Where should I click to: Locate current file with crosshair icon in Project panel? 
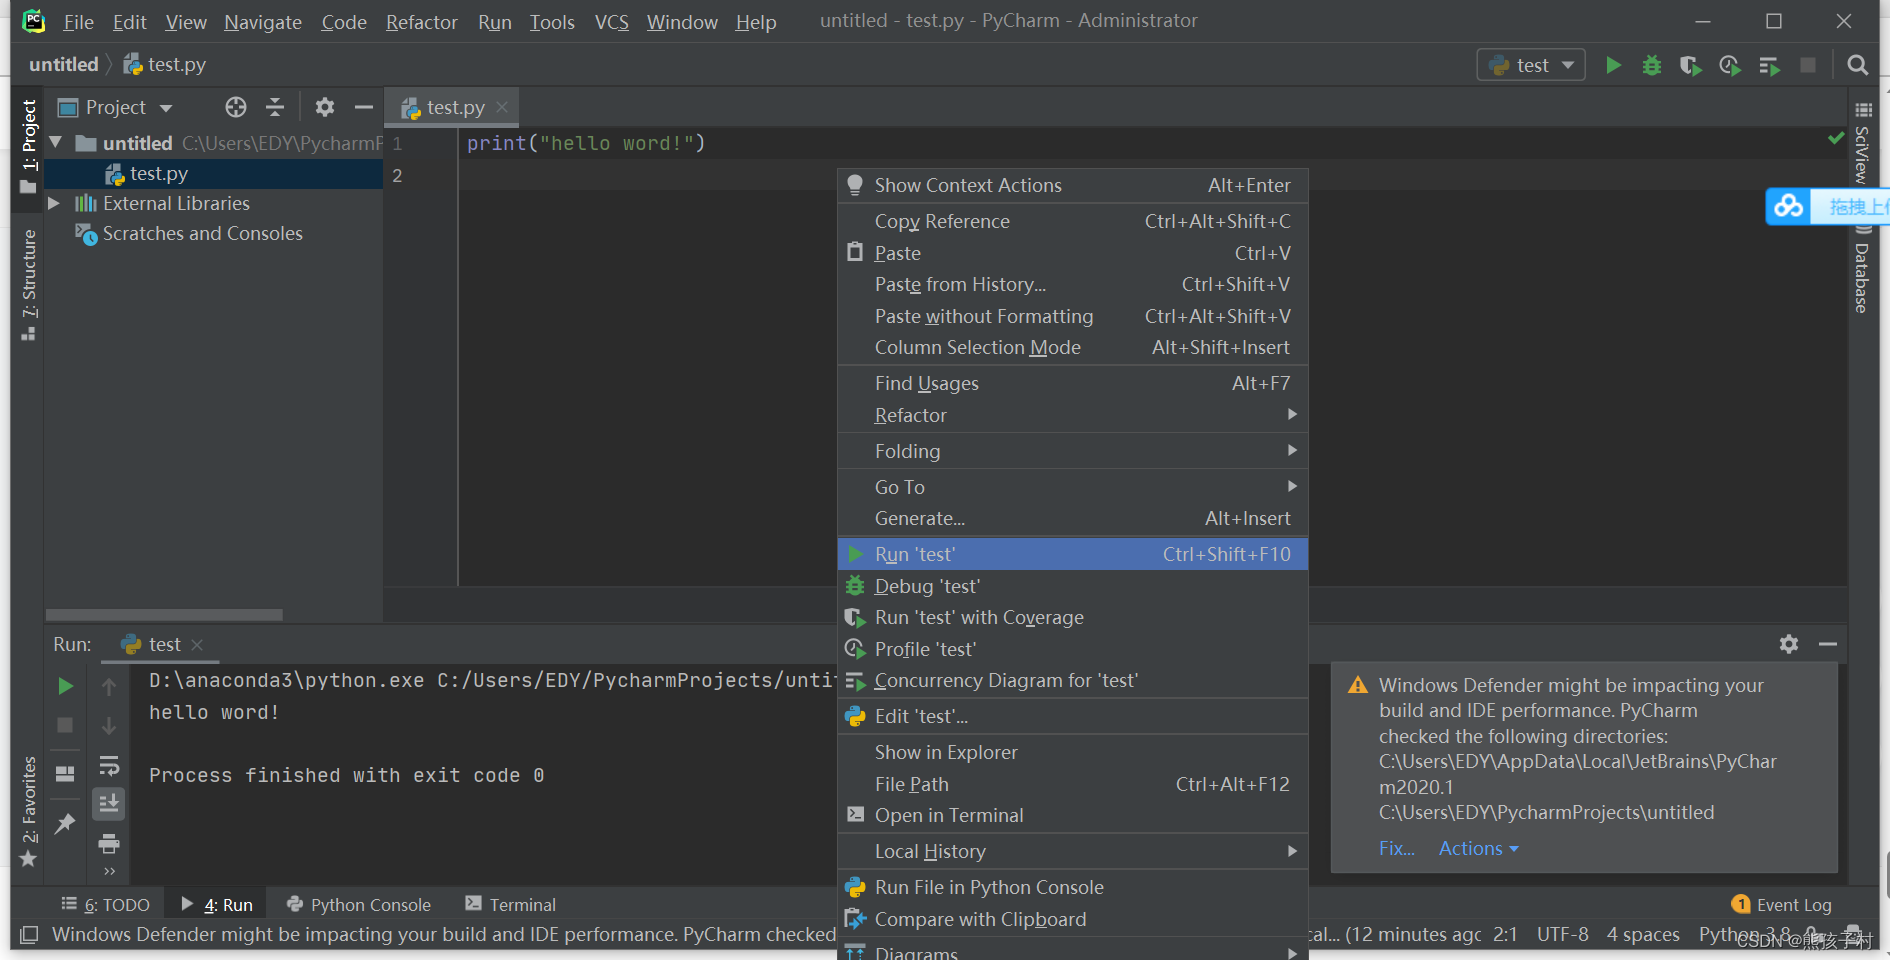coord(236,107)
